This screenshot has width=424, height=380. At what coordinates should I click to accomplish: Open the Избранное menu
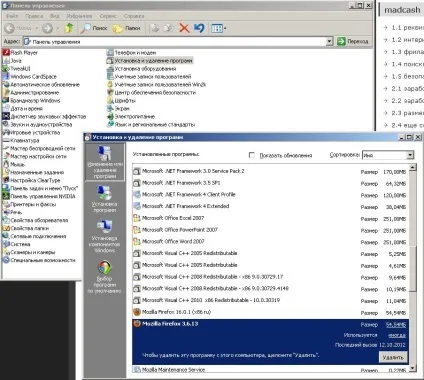pos(79,16)
